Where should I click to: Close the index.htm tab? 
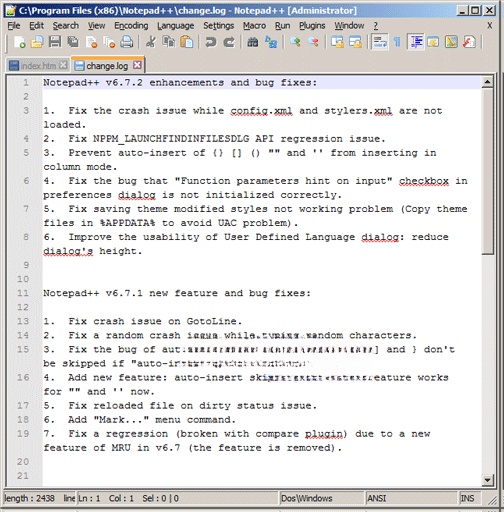click(63, 65)
